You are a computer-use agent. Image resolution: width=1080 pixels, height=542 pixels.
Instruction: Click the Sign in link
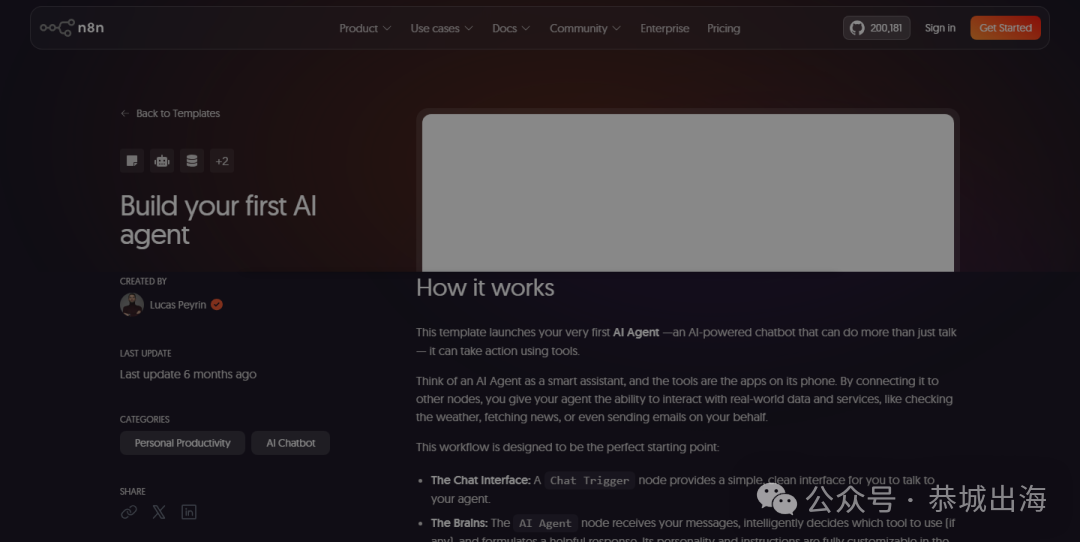(x=939, y=28)
